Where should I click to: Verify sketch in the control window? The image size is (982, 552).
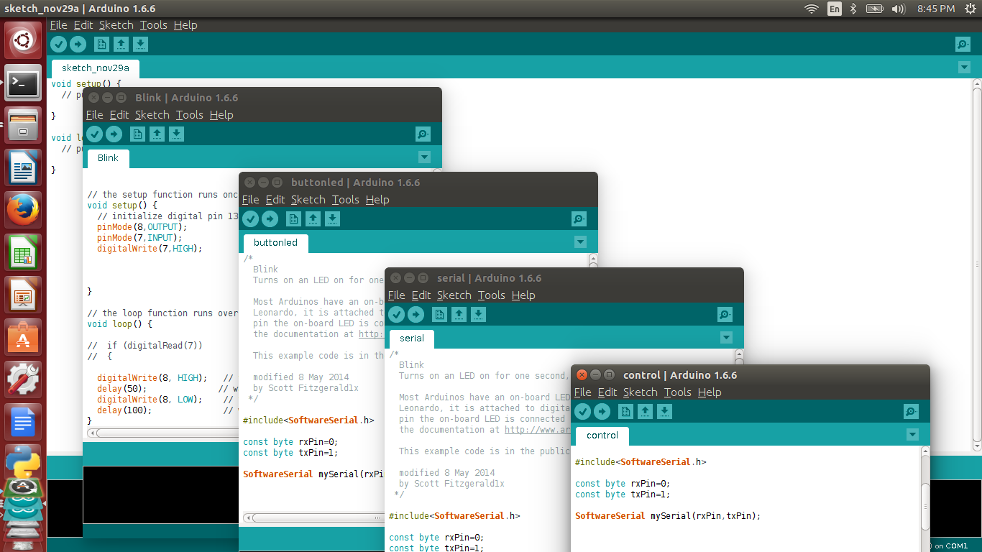tap(582, 412)
